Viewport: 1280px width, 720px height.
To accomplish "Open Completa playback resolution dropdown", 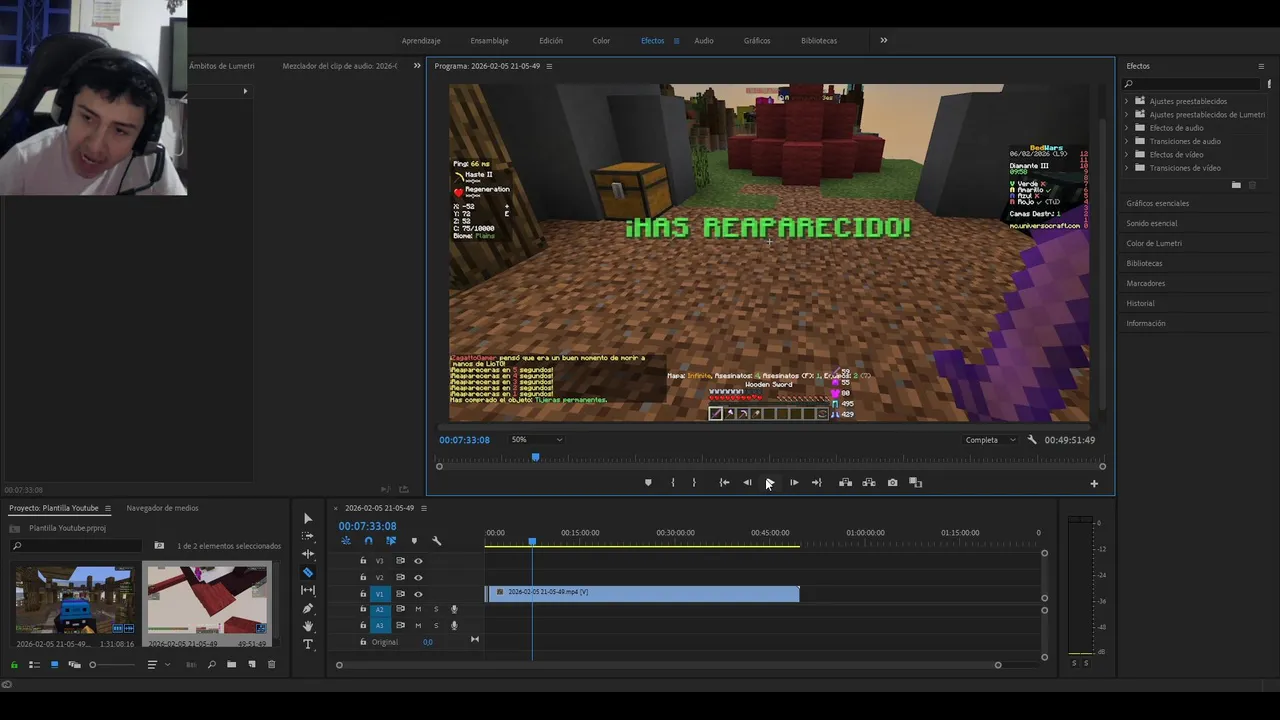I will pos(990,440).
